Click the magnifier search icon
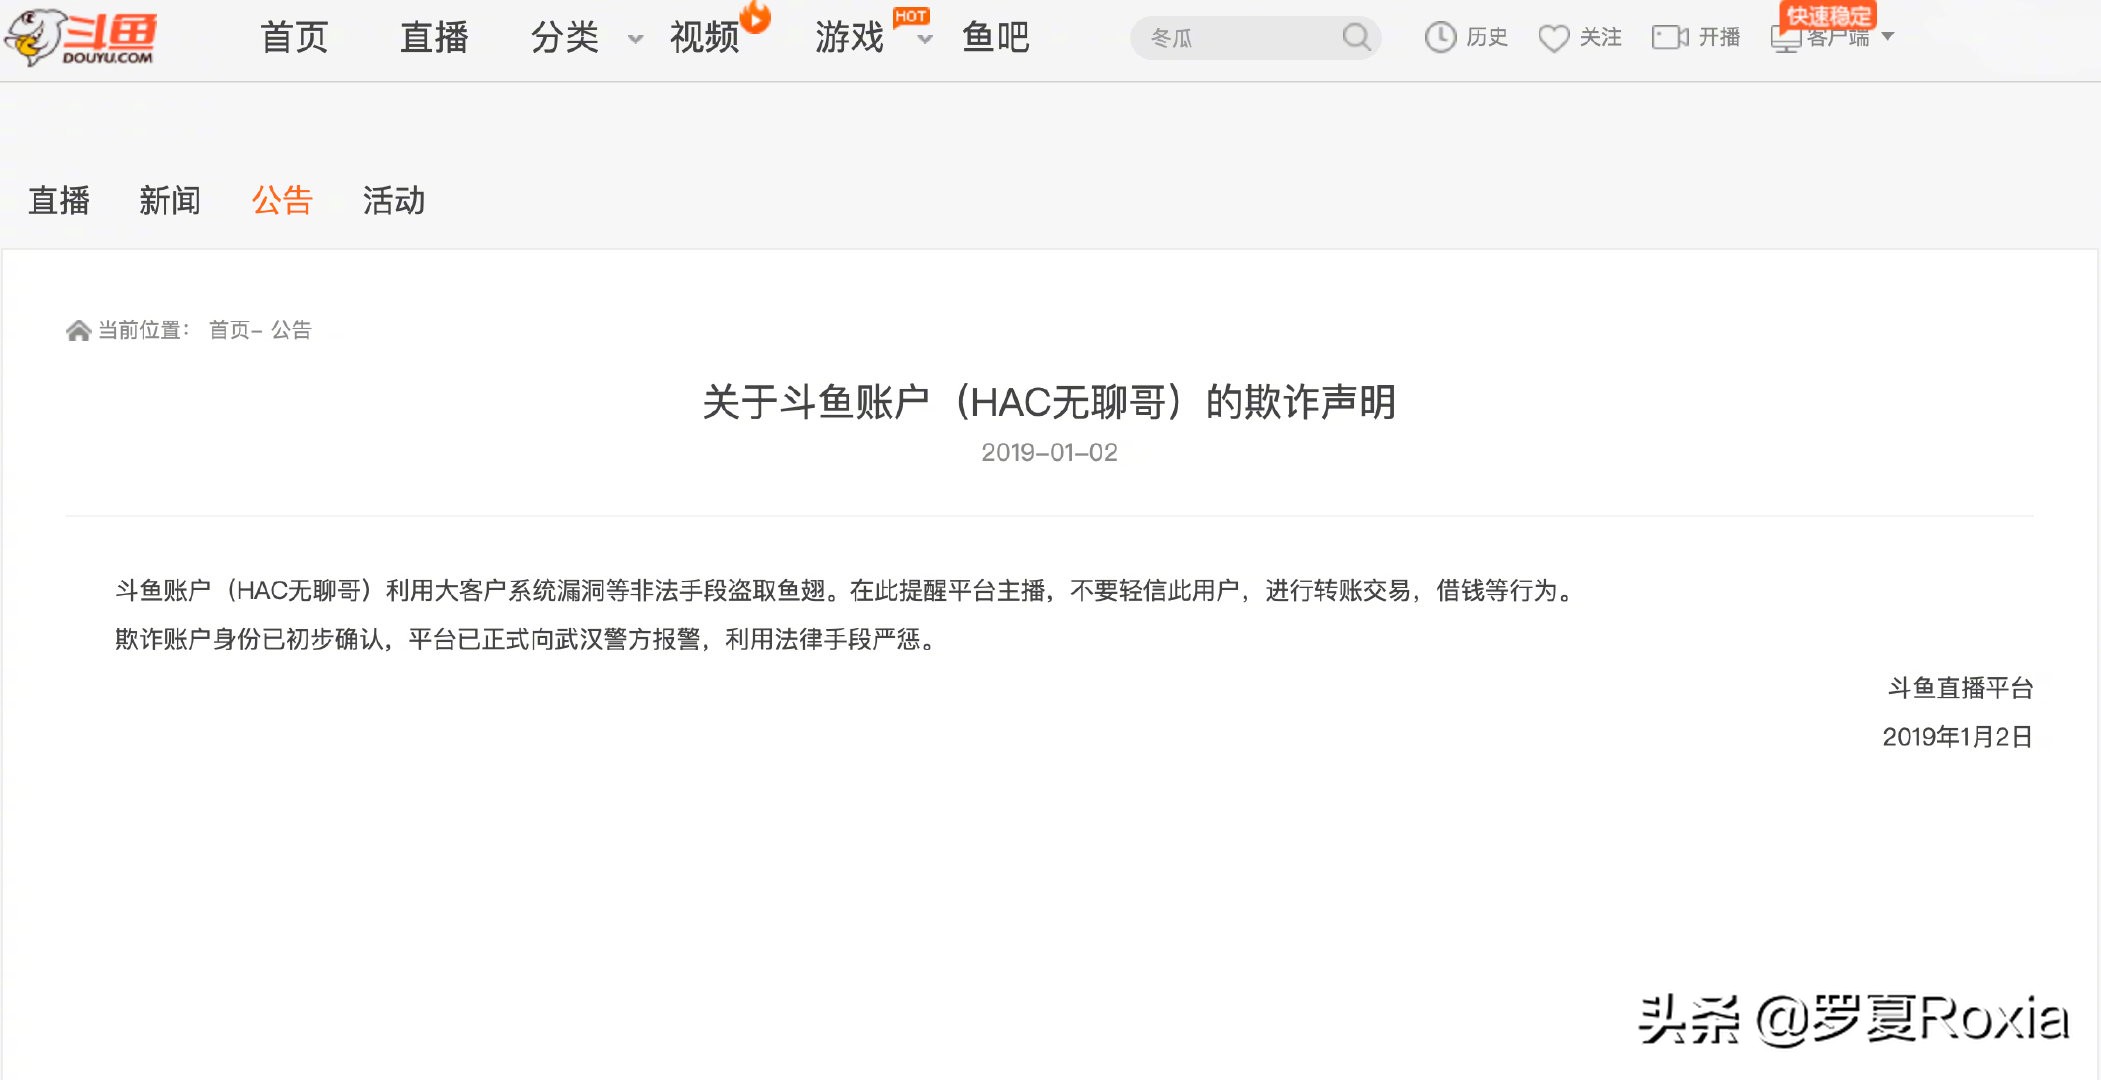 click(x=1357, y=37)
